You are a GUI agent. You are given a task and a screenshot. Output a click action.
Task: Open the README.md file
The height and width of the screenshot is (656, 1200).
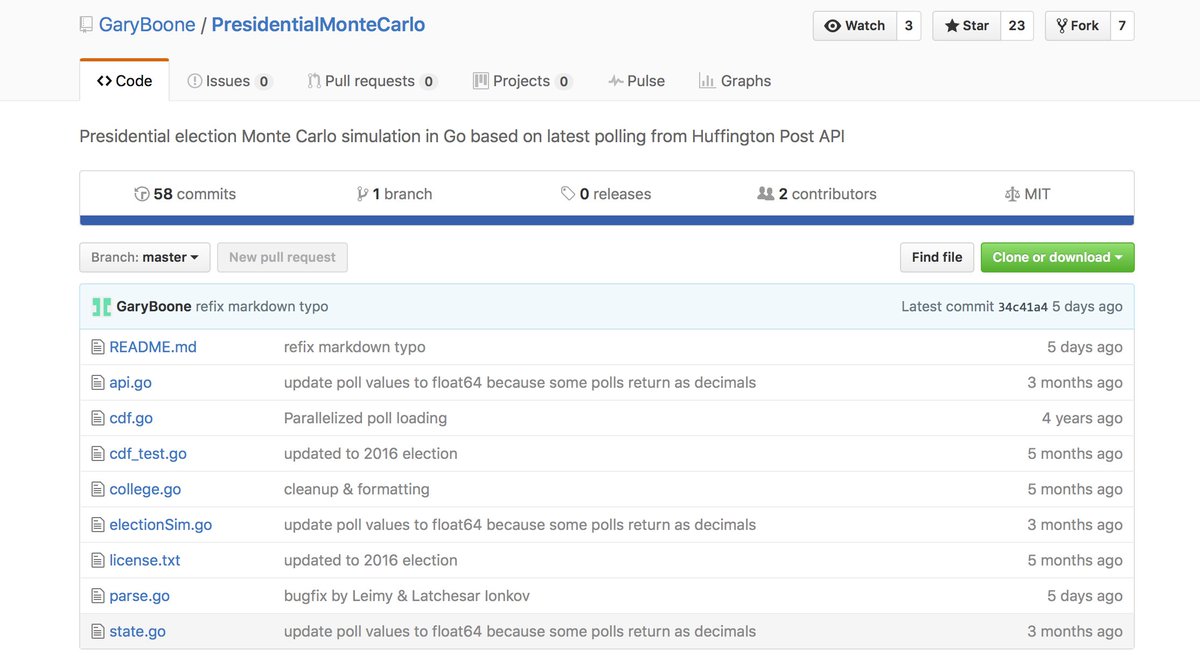coord(153,347)
